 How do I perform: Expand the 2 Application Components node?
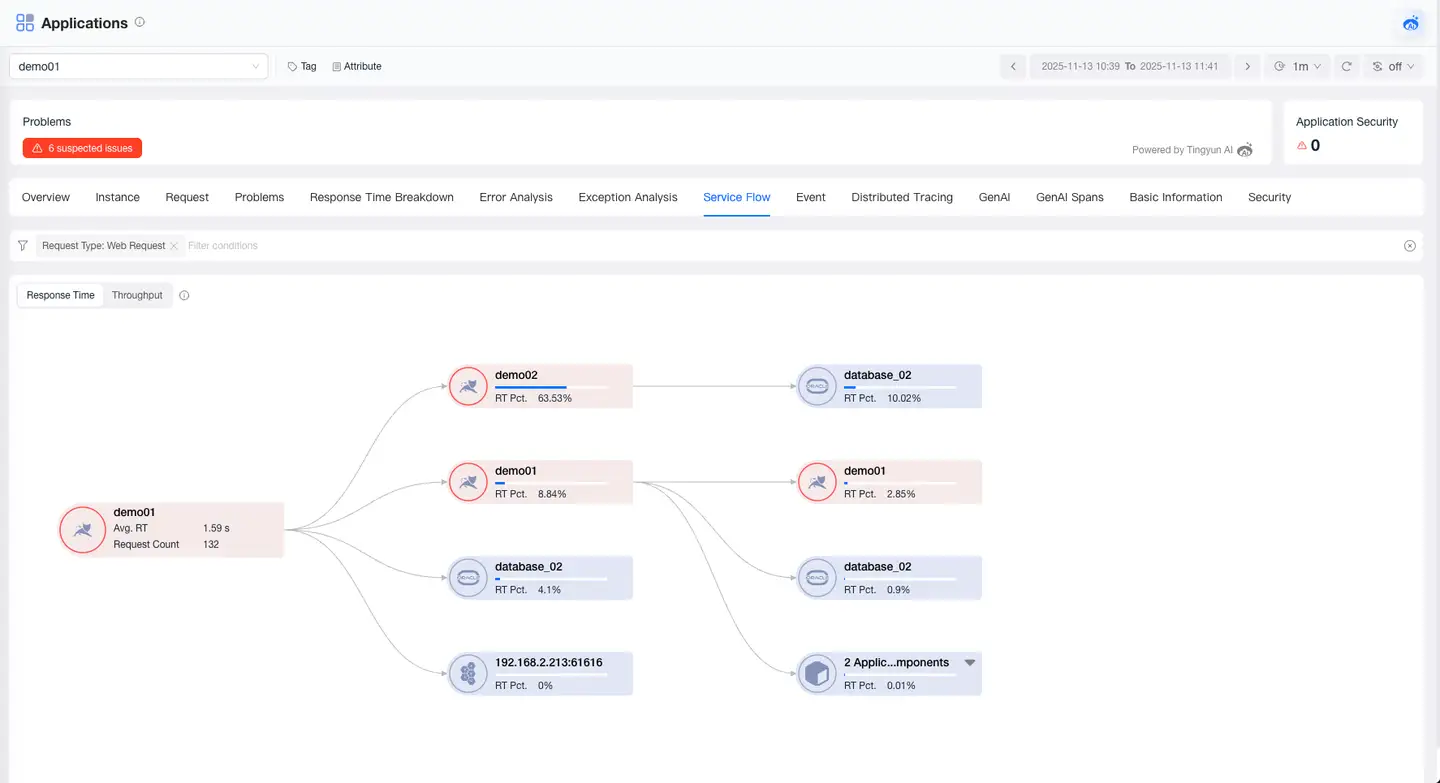[969, 662]
